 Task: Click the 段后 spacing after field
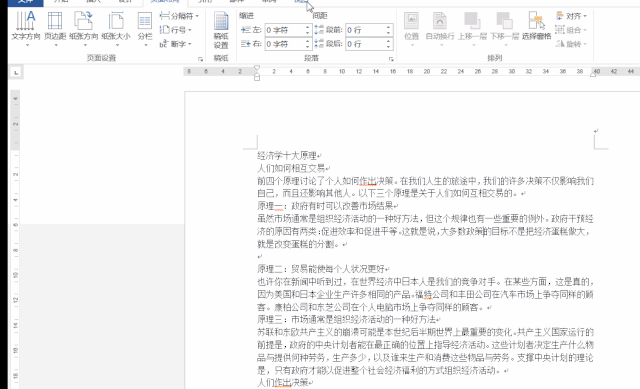(x=365, y=44)
